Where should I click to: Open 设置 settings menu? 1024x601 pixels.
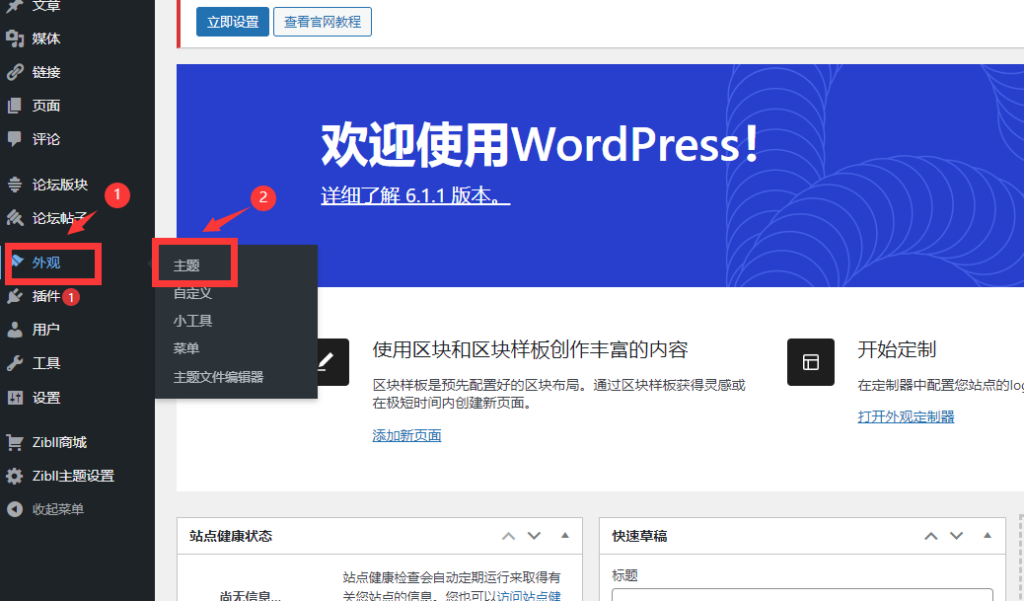coord(46,398)
